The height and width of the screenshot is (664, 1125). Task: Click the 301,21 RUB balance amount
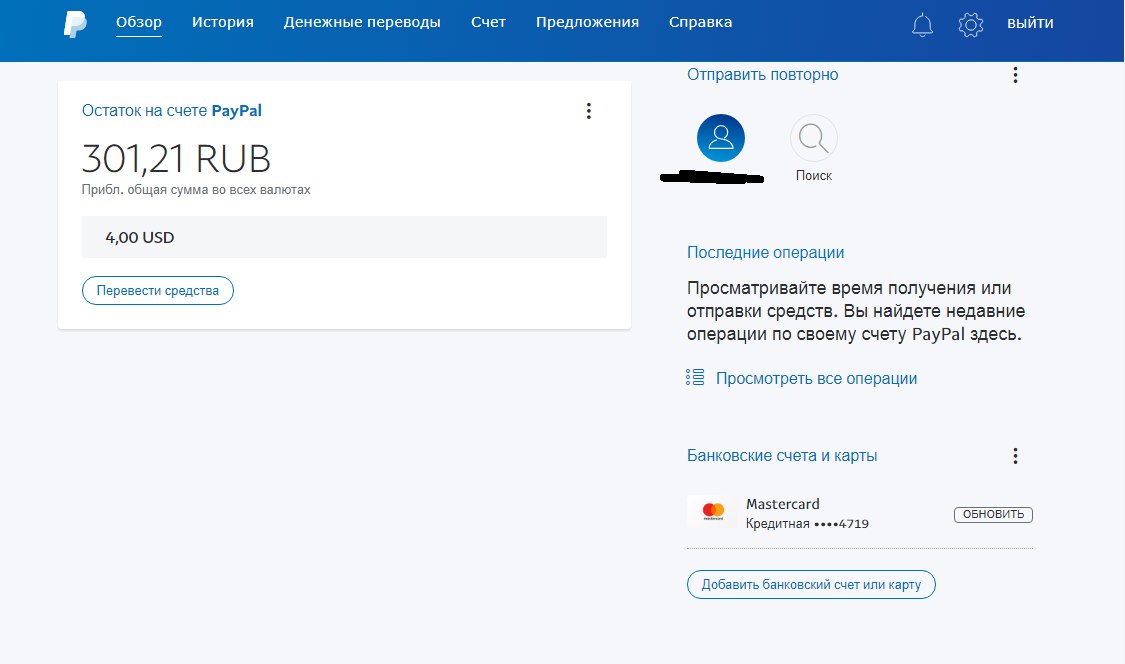pos(176,159)
